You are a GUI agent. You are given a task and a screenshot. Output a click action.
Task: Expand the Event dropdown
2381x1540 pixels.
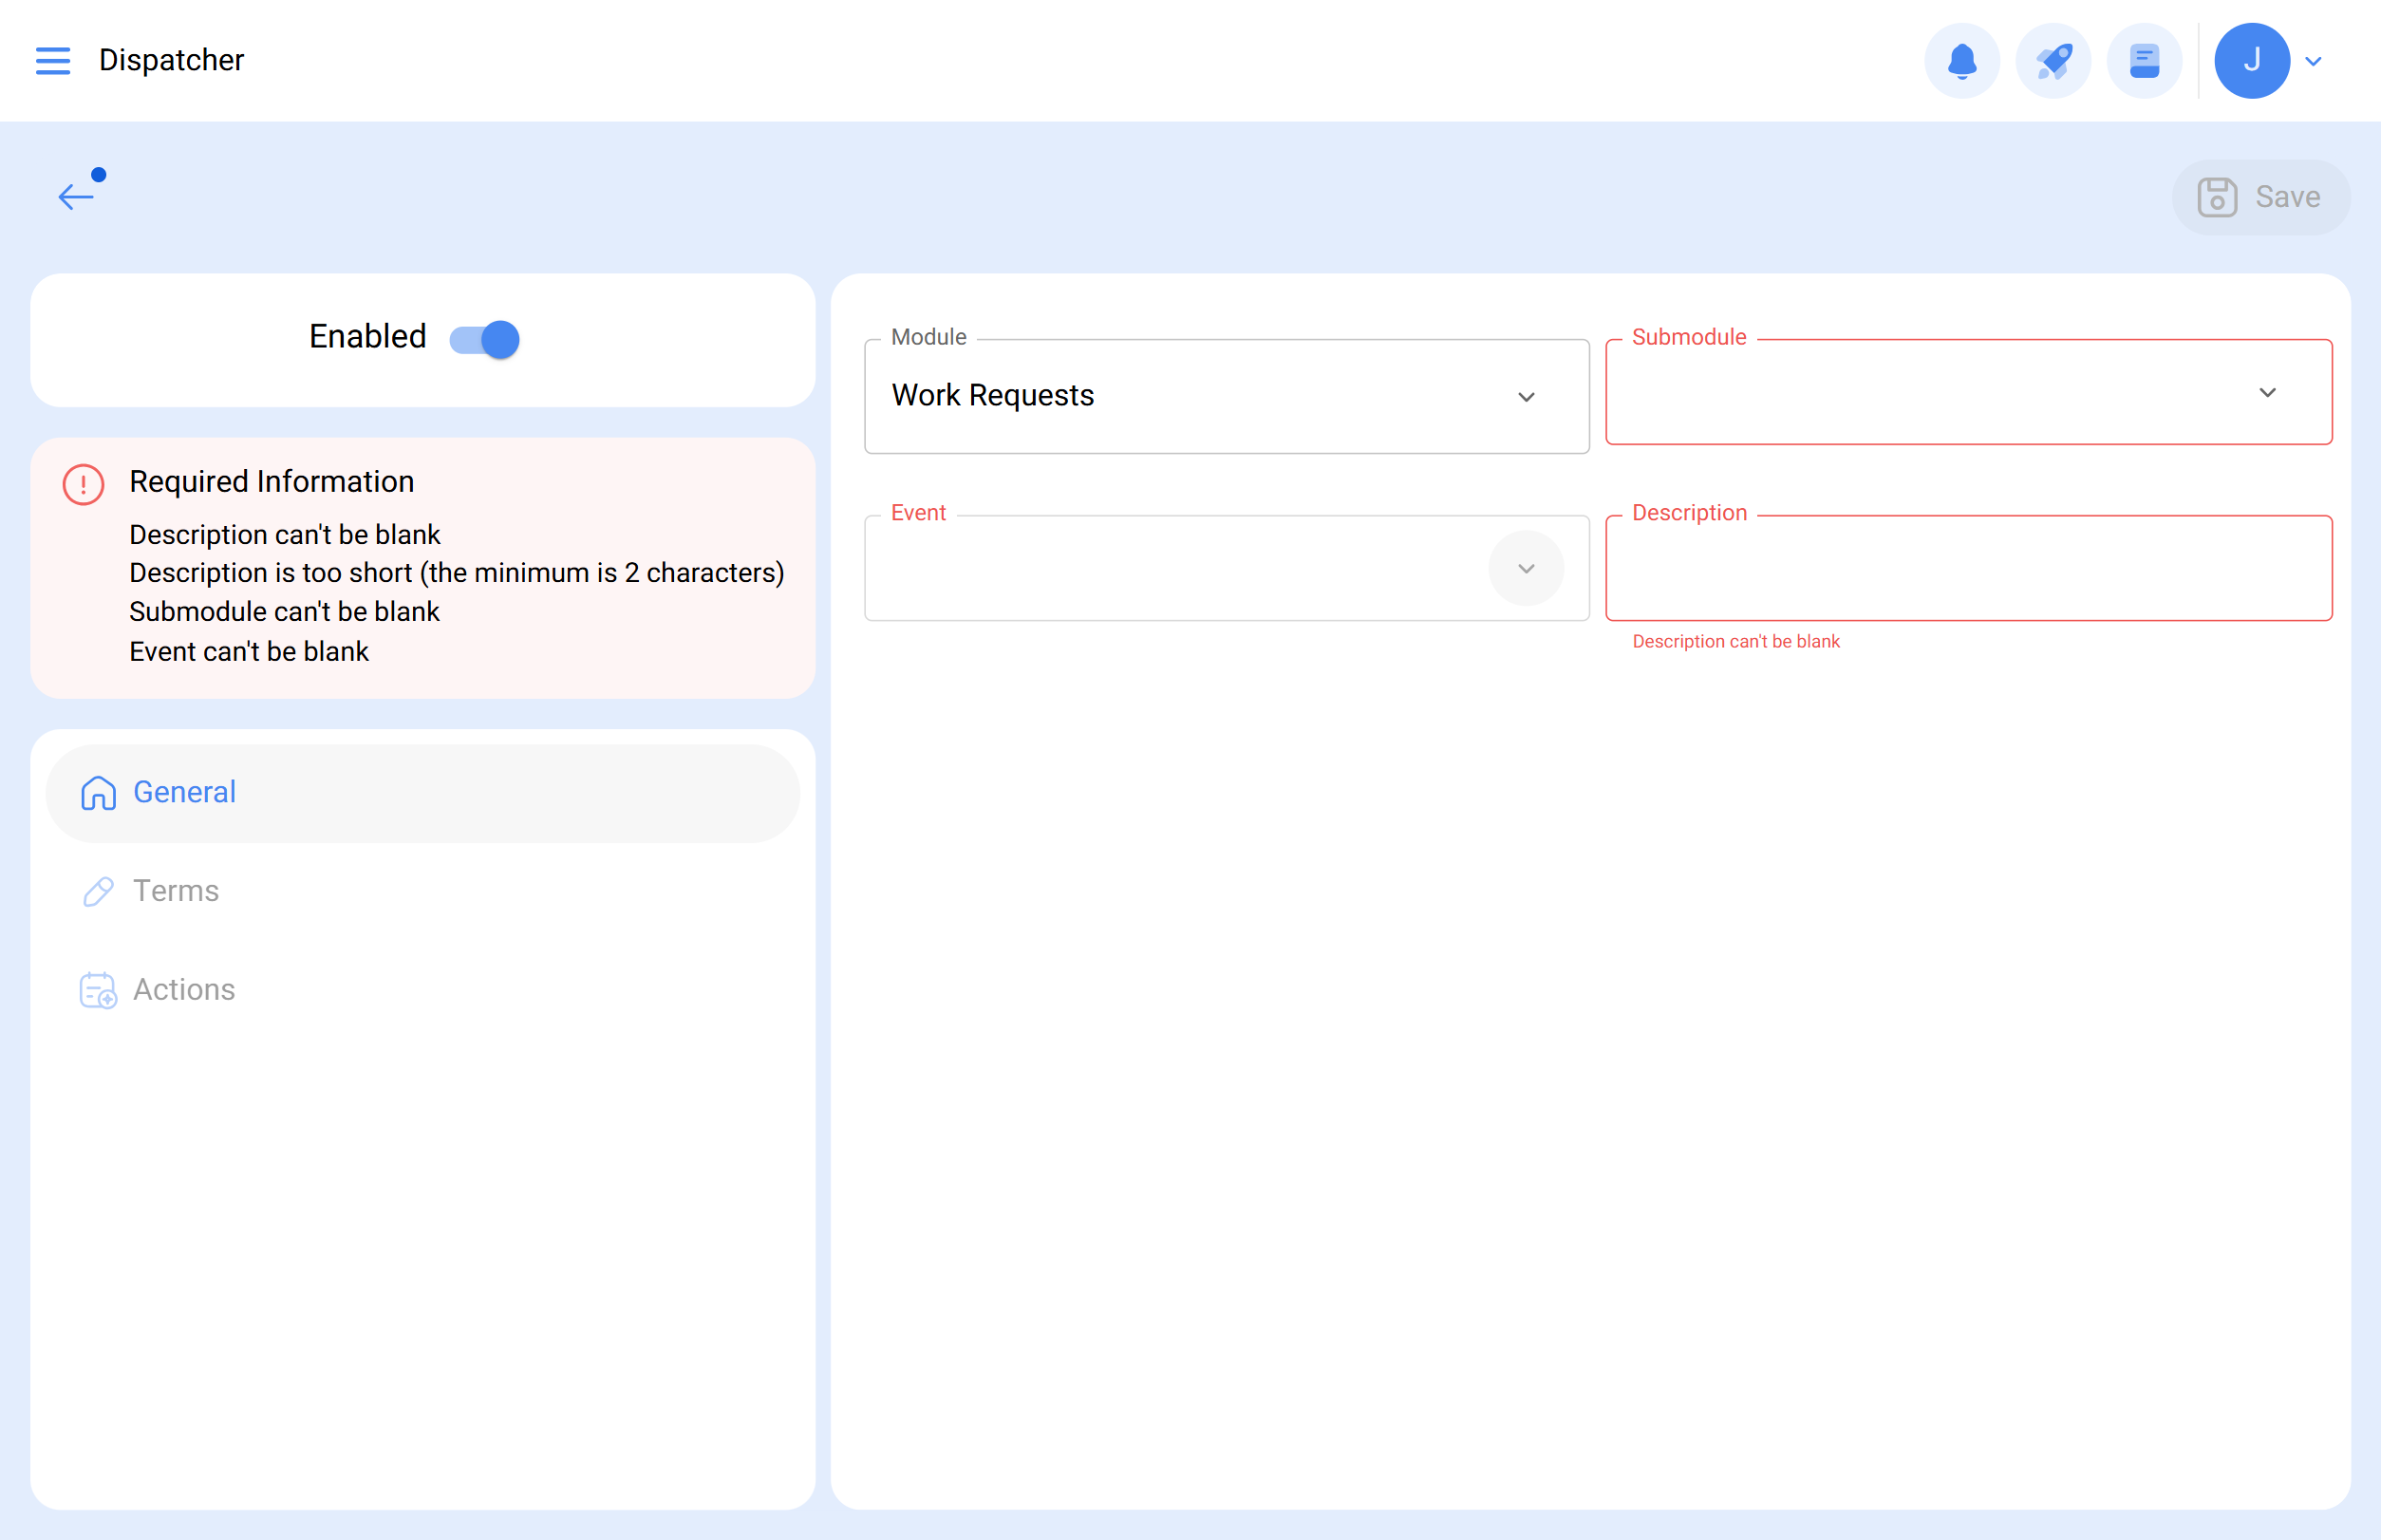(x=1525, y=569)
